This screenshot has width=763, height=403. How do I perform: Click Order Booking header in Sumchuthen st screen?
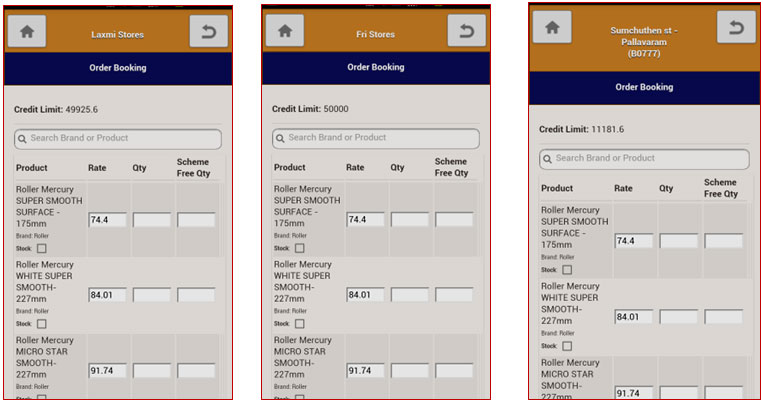click(644, 88)
